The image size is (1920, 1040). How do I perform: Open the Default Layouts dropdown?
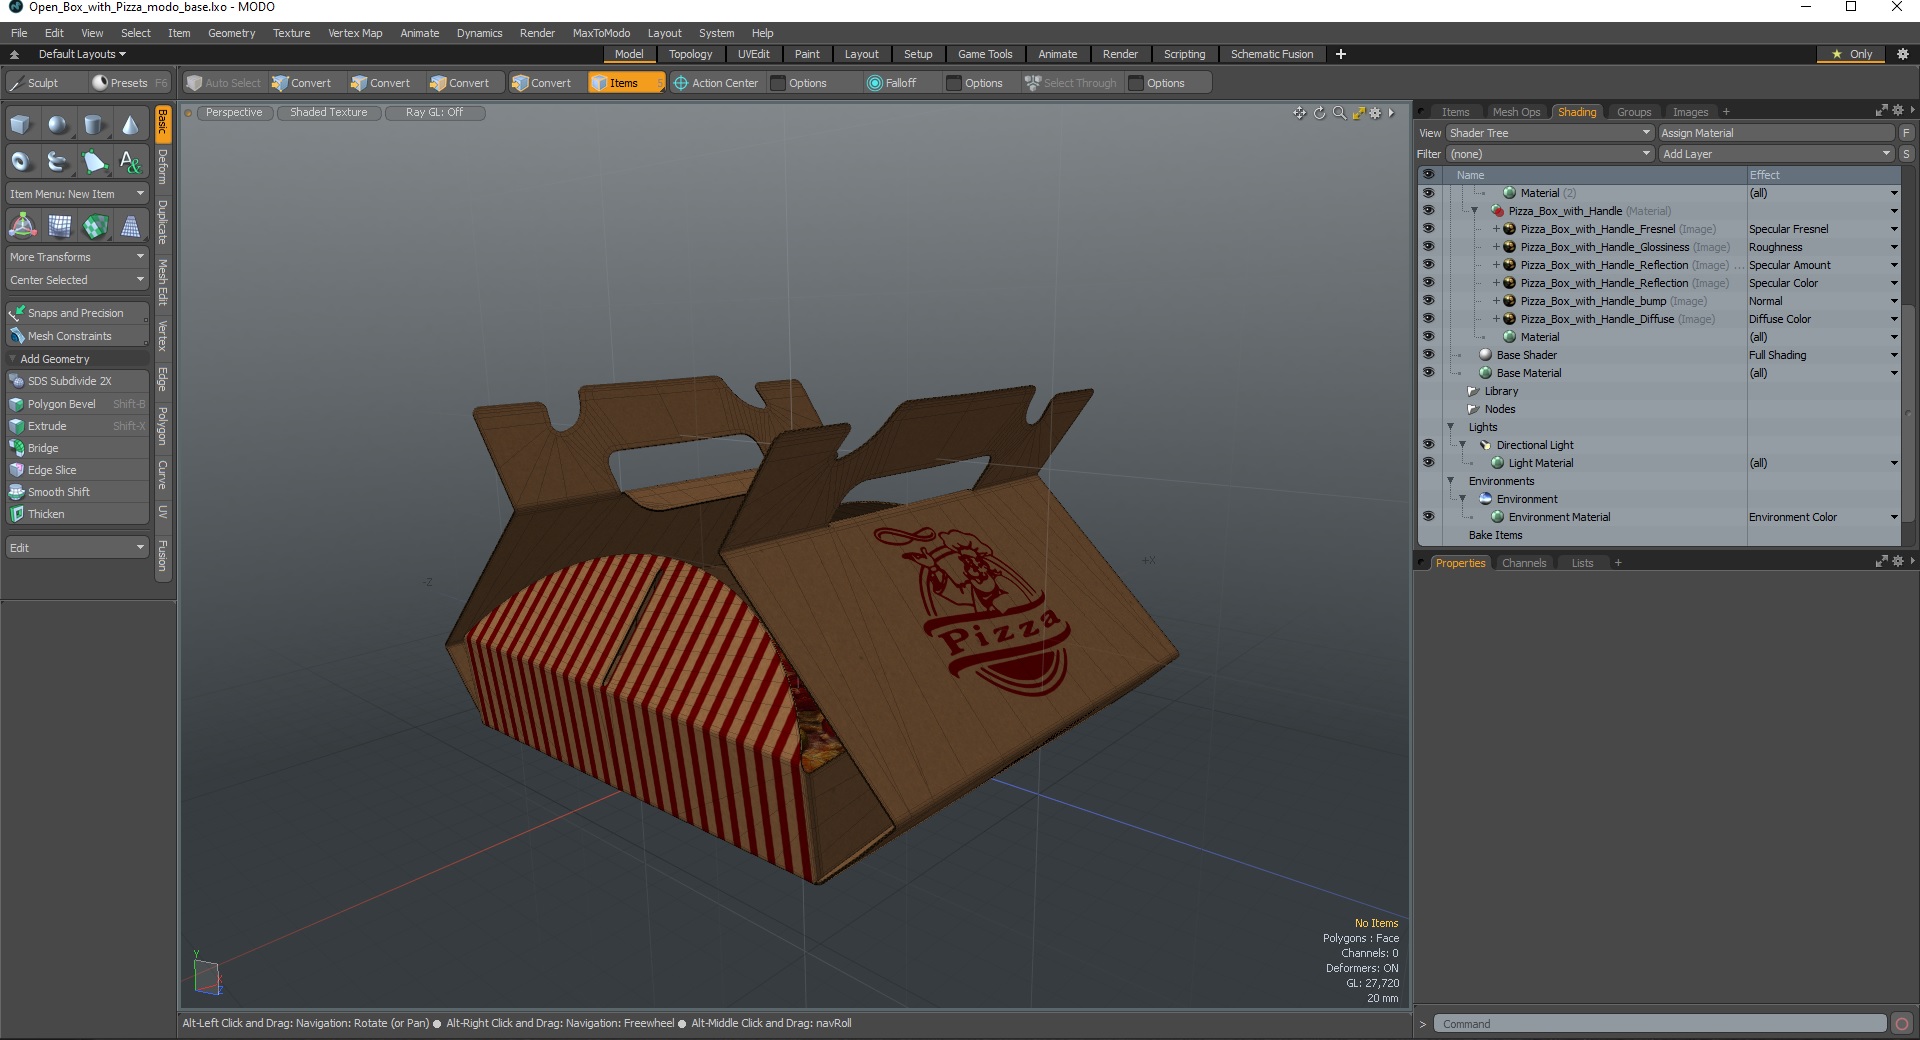[x=82, y=54]
